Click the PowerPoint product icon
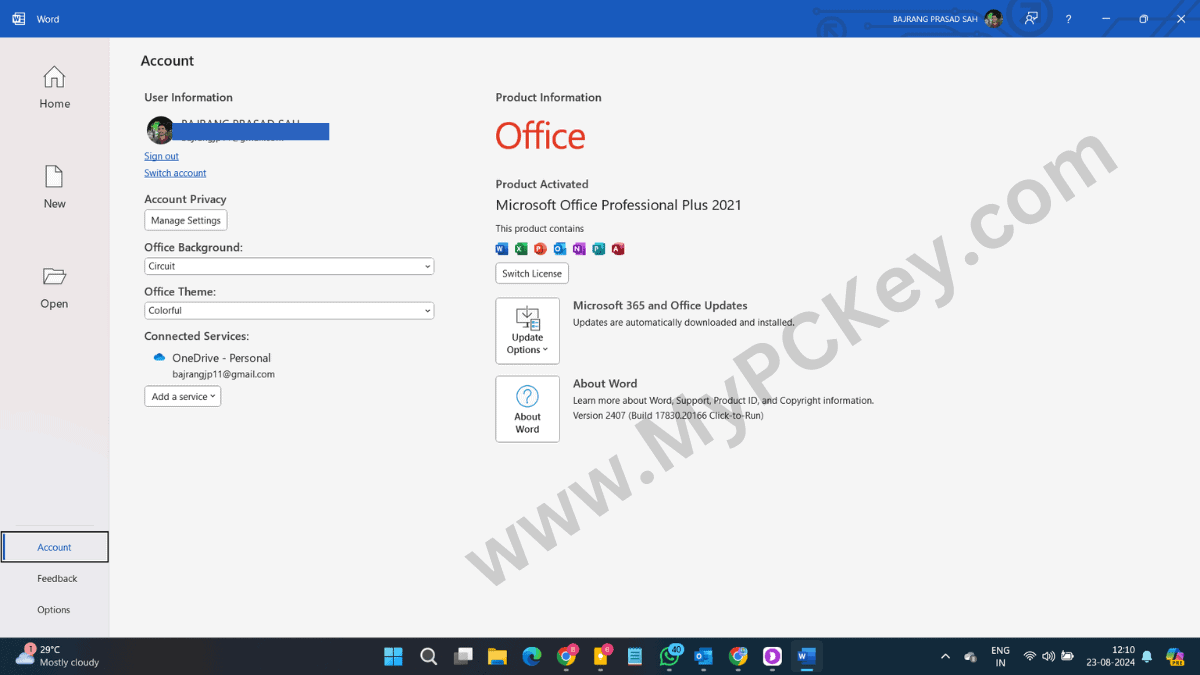 pos(540,248)
